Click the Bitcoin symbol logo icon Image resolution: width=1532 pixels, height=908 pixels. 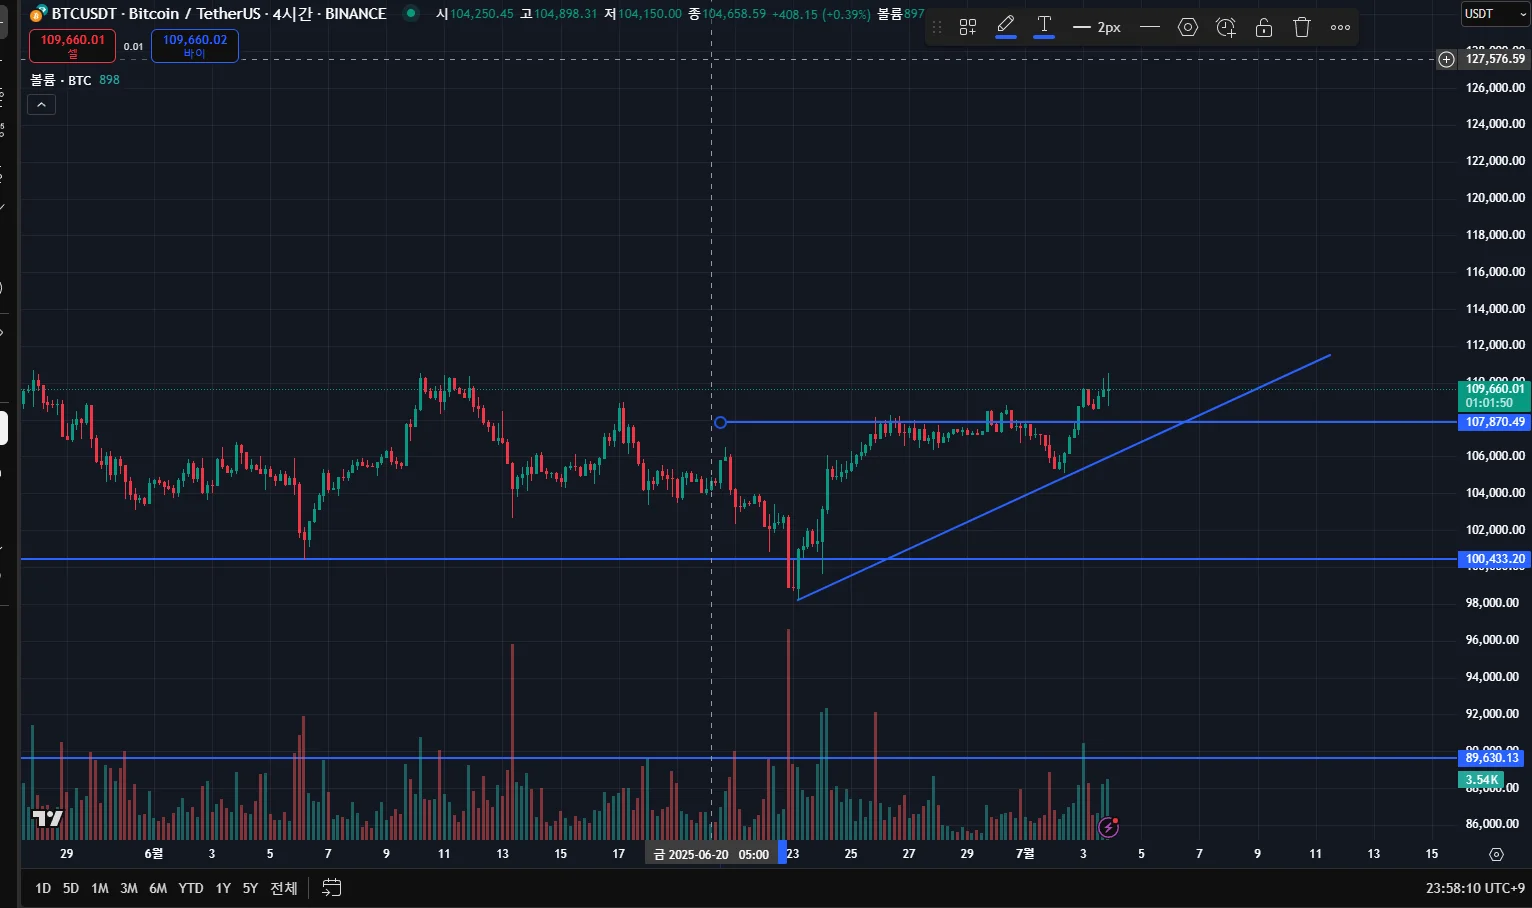click(x=37, y=15)
